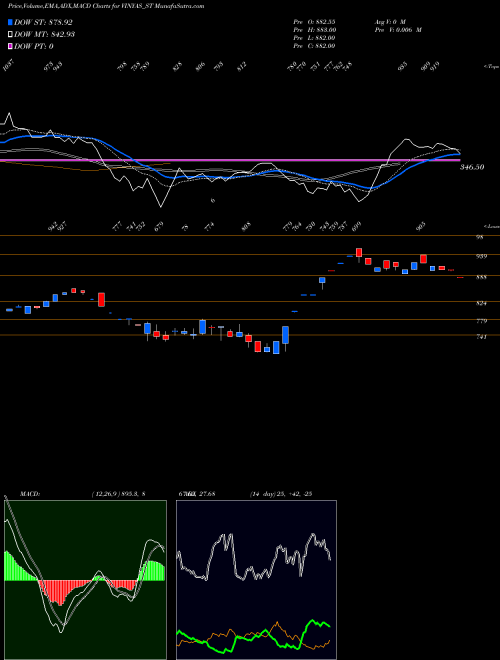Click the 'DOW MT: 842.93' legend text
Screen dimensions: 500x660
(x=45, y=35)
